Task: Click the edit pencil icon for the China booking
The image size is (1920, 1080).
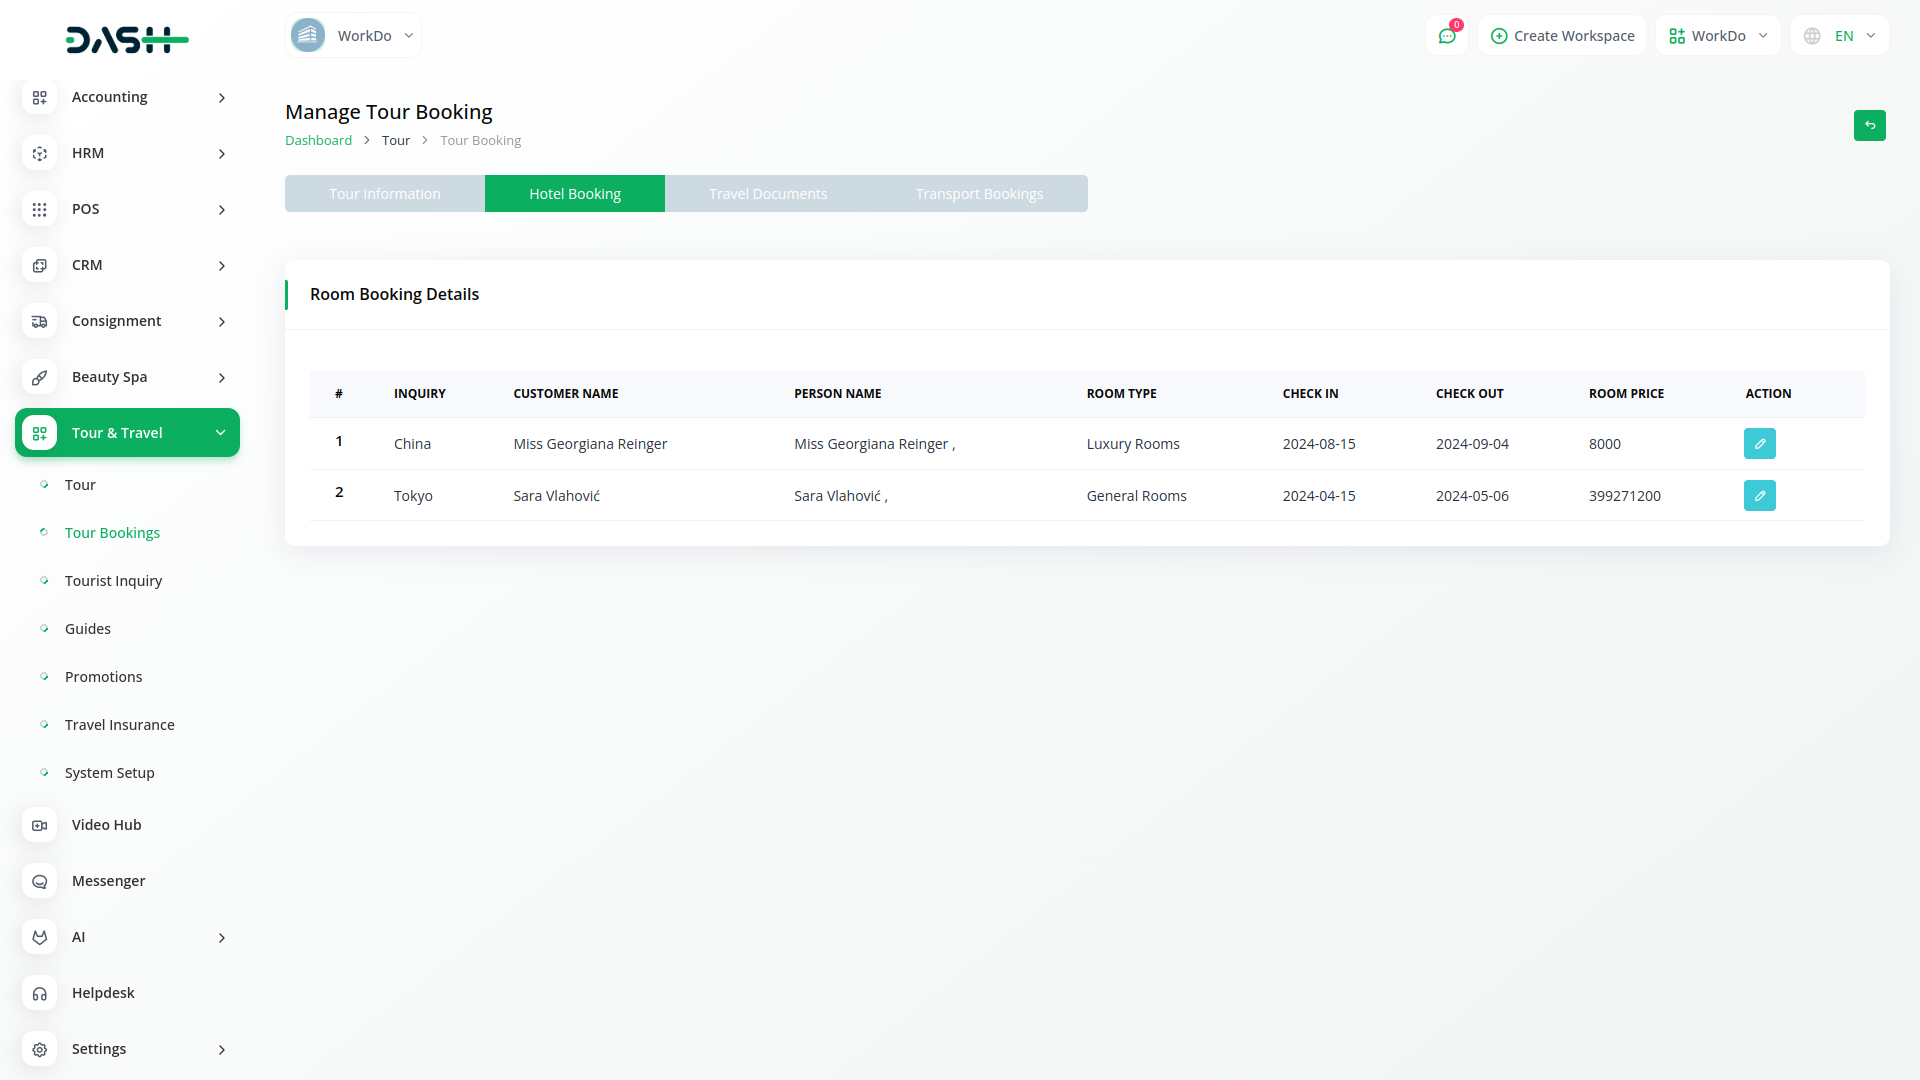Action: pos(1759,444)
